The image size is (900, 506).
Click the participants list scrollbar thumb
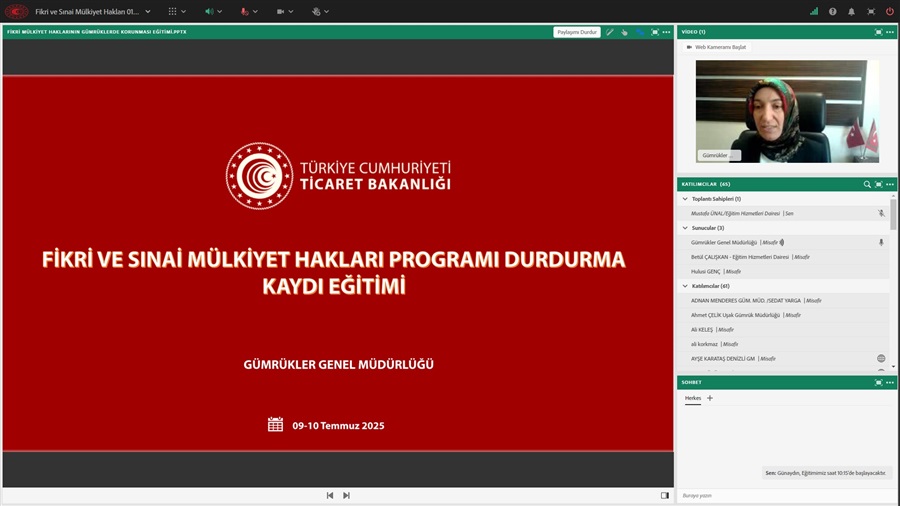point(893,215)
